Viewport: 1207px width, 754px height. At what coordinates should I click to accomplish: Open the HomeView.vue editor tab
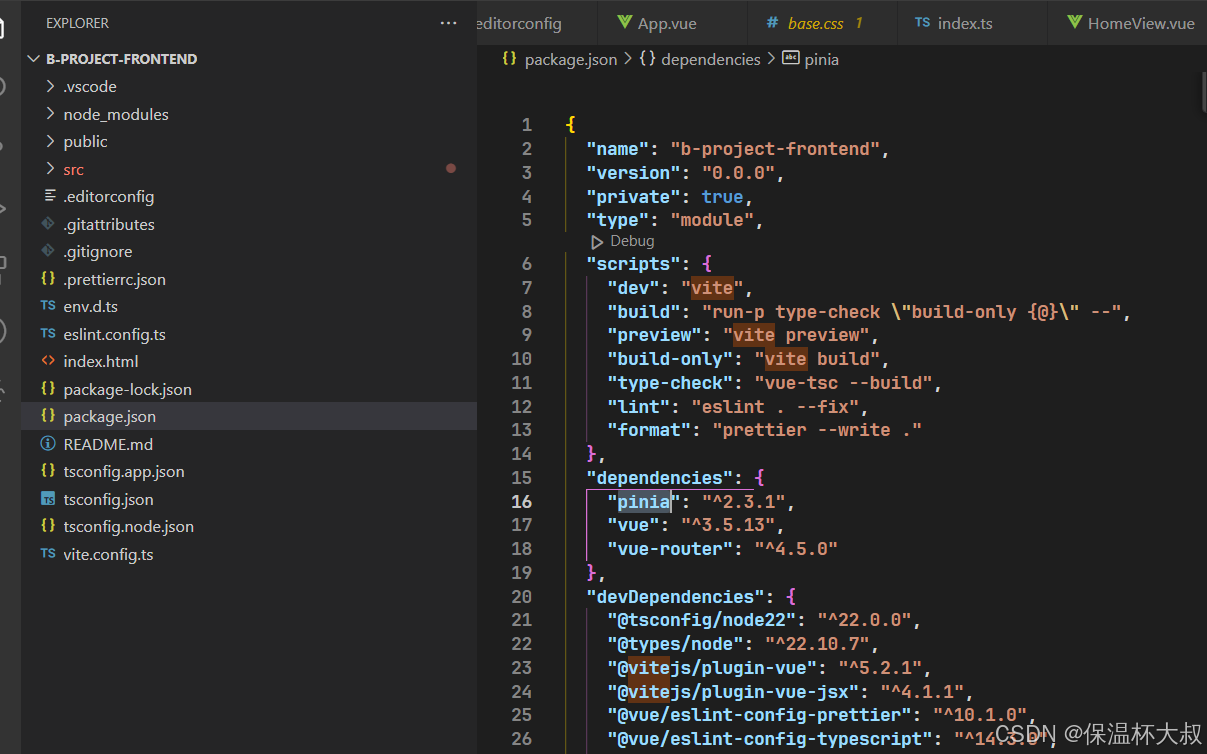[1140, 23]
